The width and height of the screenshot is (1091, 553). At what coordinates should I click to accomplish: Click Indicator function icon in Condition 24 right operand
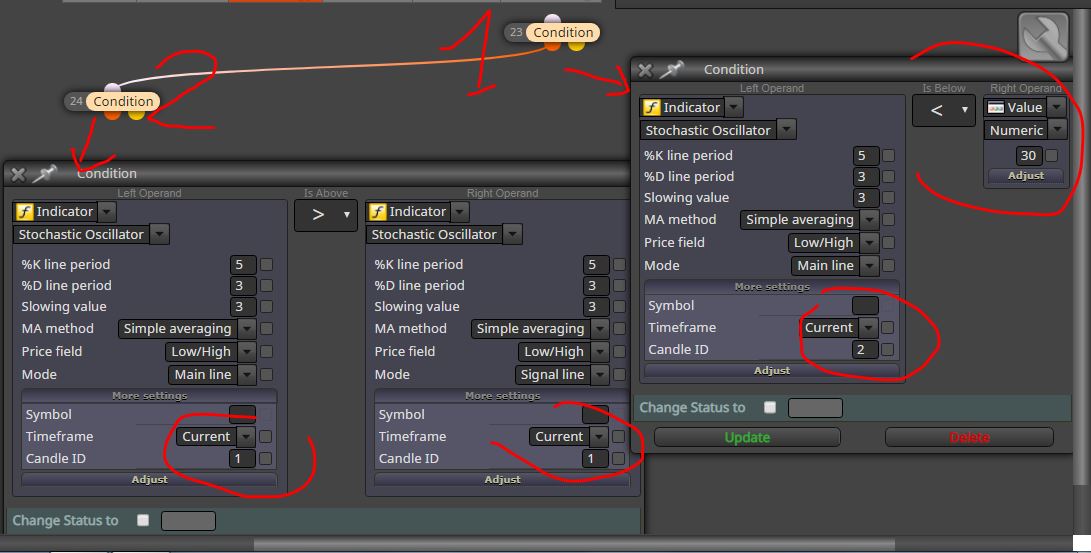[377, 211]
